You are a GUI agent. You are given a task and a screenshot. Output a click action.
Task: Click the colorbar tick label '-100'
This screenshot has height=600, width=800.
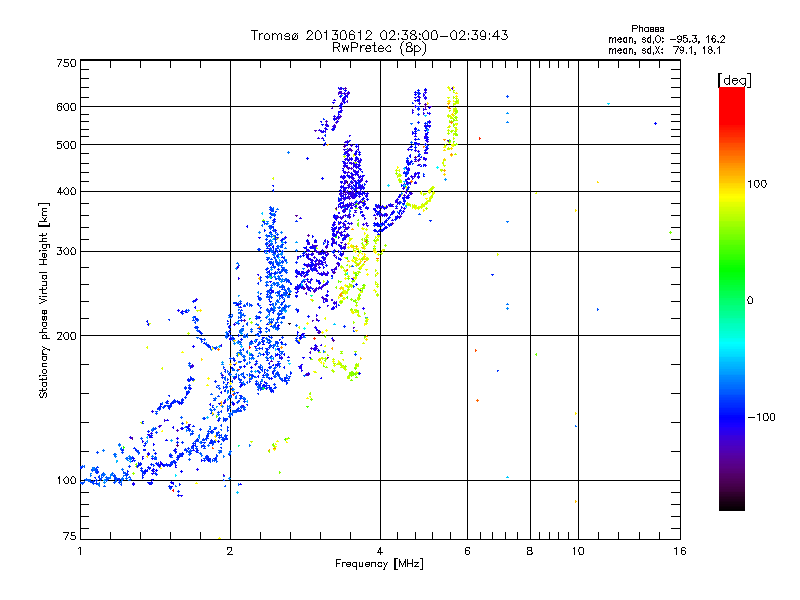pos(762,417)
